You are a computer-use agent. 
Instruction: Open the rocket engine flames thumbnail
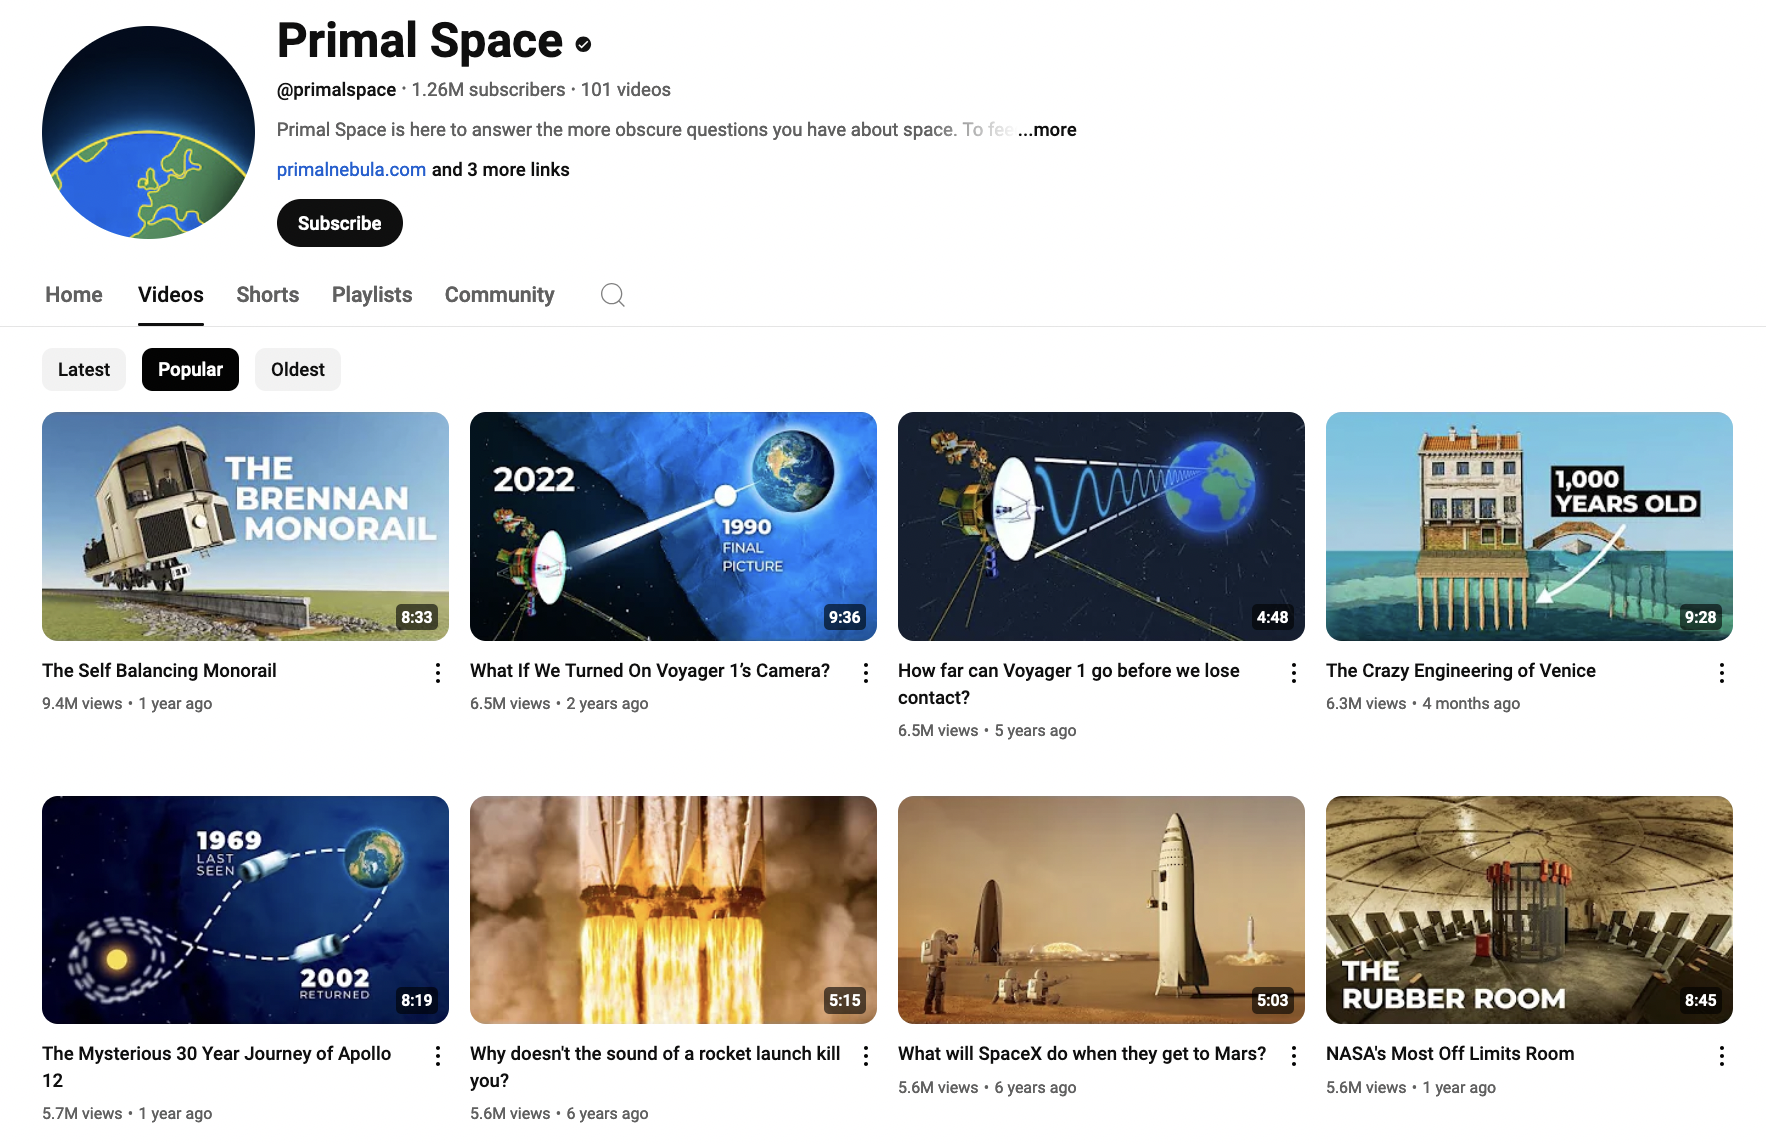click(x=673, y=910)
